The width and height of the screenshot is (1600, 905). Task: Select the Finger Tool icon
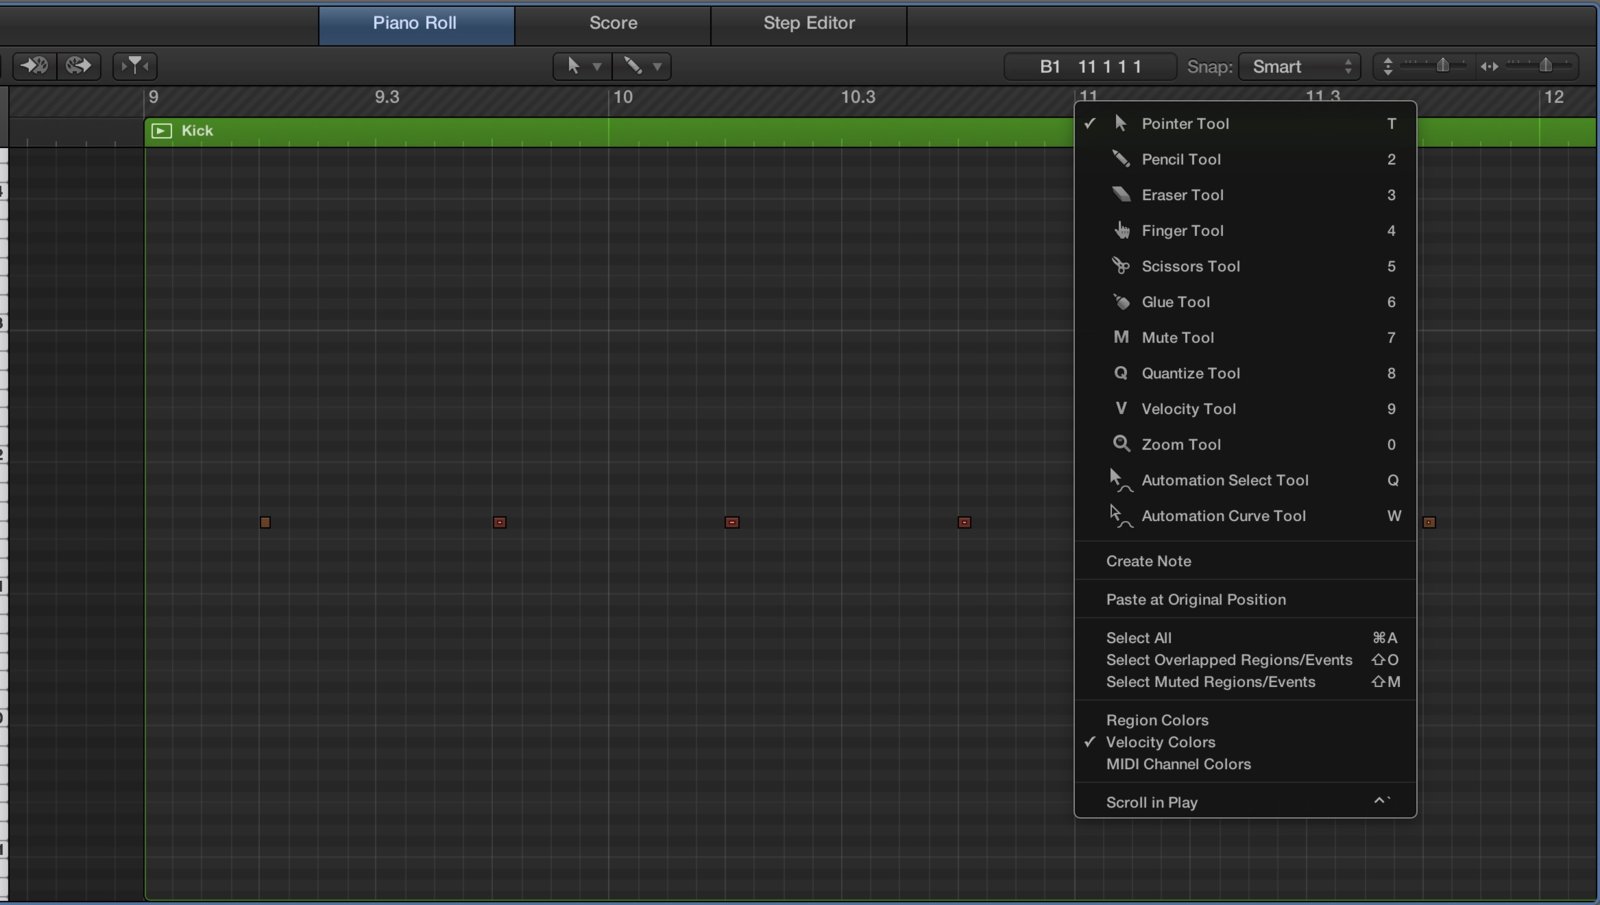click(1122, 230)
